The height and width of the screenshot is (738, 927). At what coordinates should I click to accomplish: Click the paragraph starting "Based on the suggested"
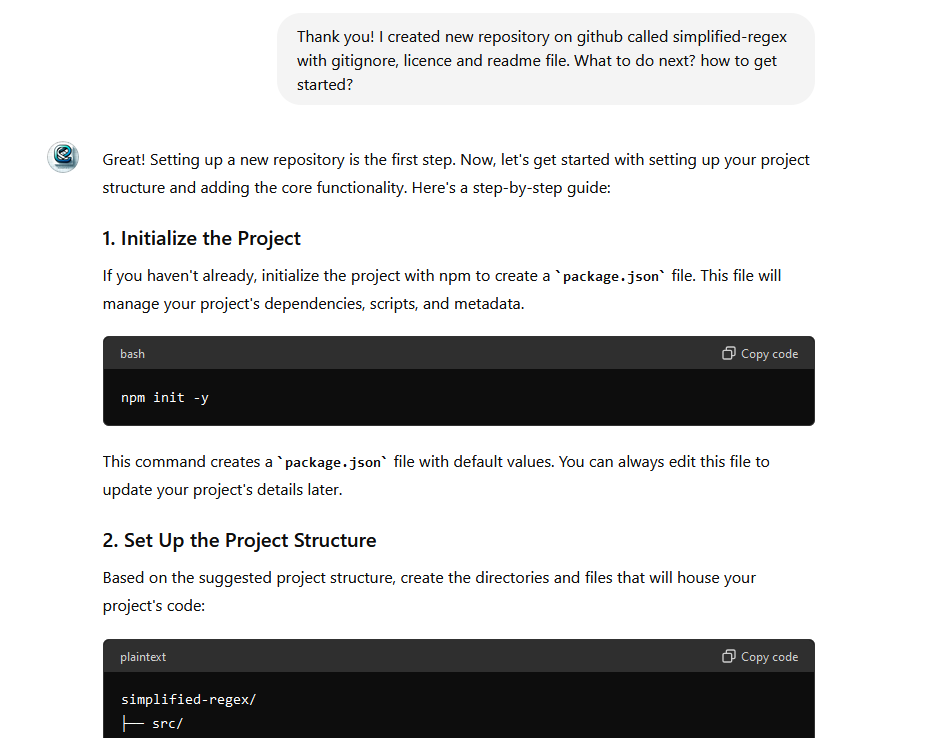click(429, 591)
